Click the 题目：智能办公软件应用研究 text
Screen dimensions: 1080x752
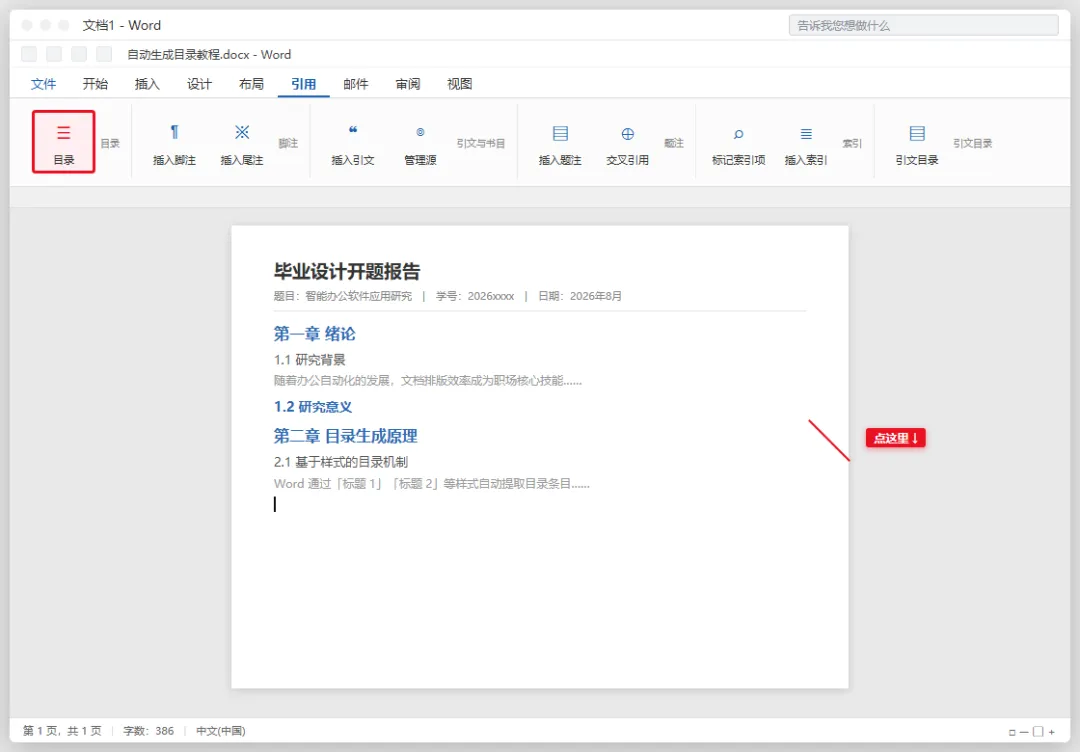[342, 296]
